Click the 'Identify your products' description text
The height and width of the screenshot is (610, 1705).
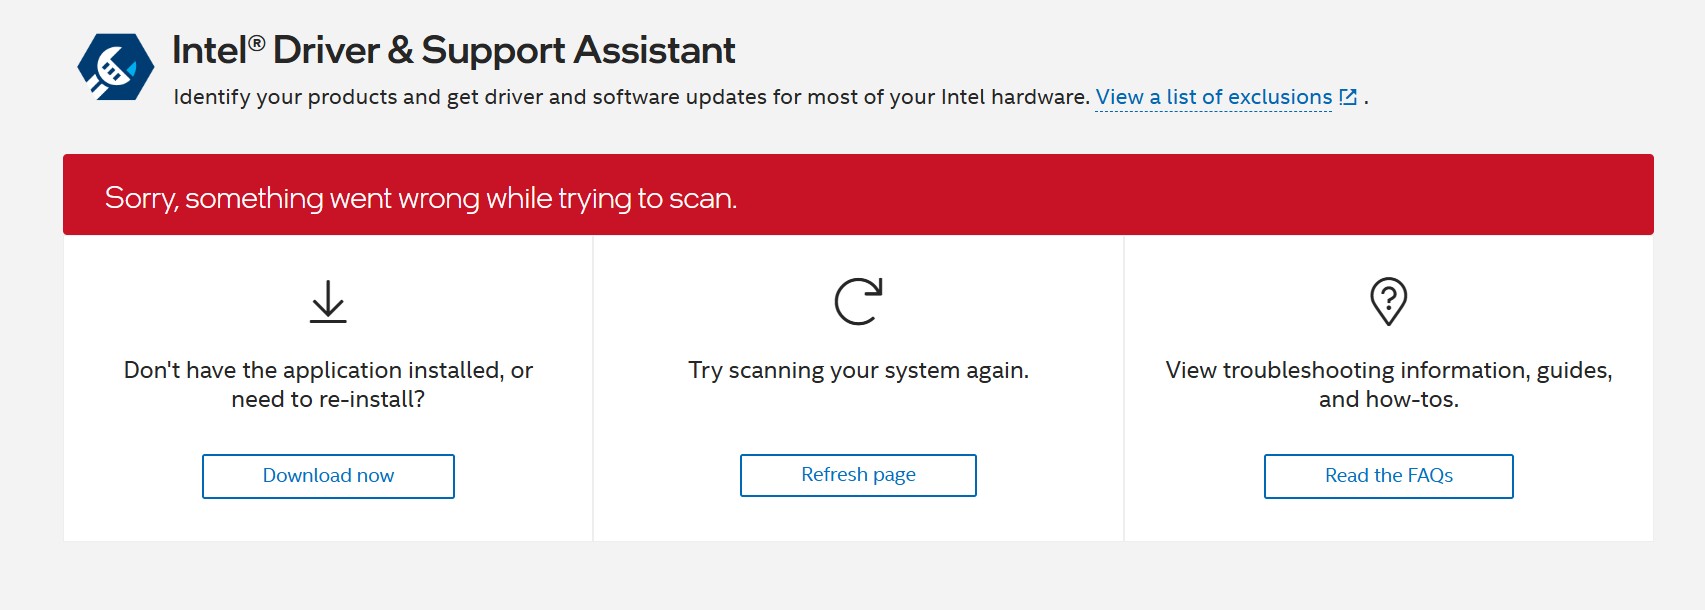[630, 97]
